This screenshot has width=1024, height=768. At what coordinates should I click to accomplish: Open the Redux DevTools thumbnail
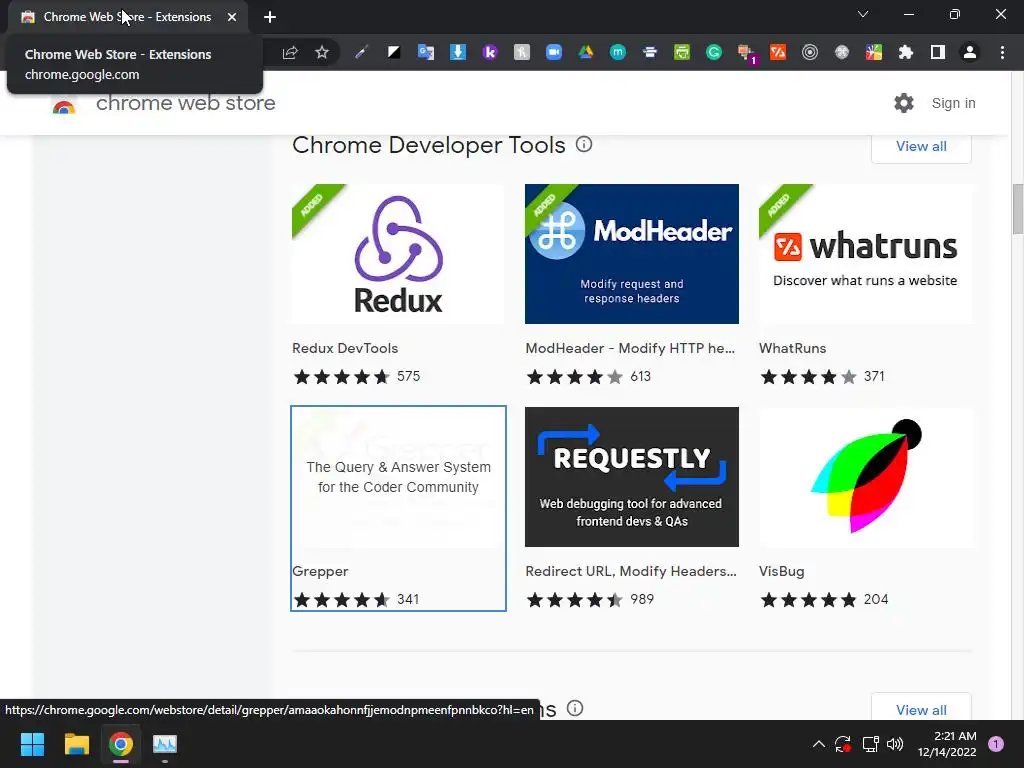(398, 254)
